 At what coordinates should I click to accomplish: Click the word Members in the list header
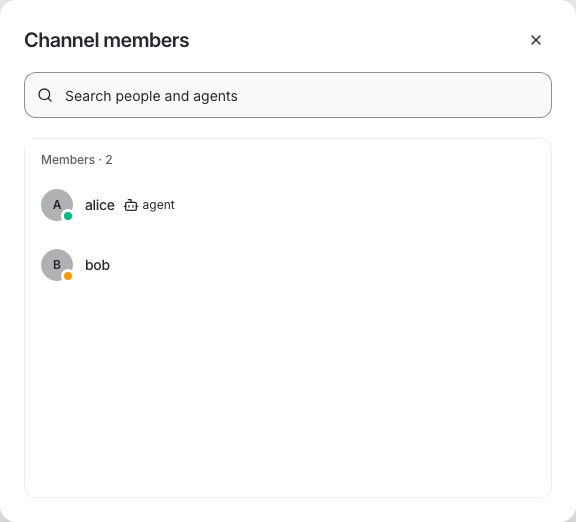click(68, 160)
